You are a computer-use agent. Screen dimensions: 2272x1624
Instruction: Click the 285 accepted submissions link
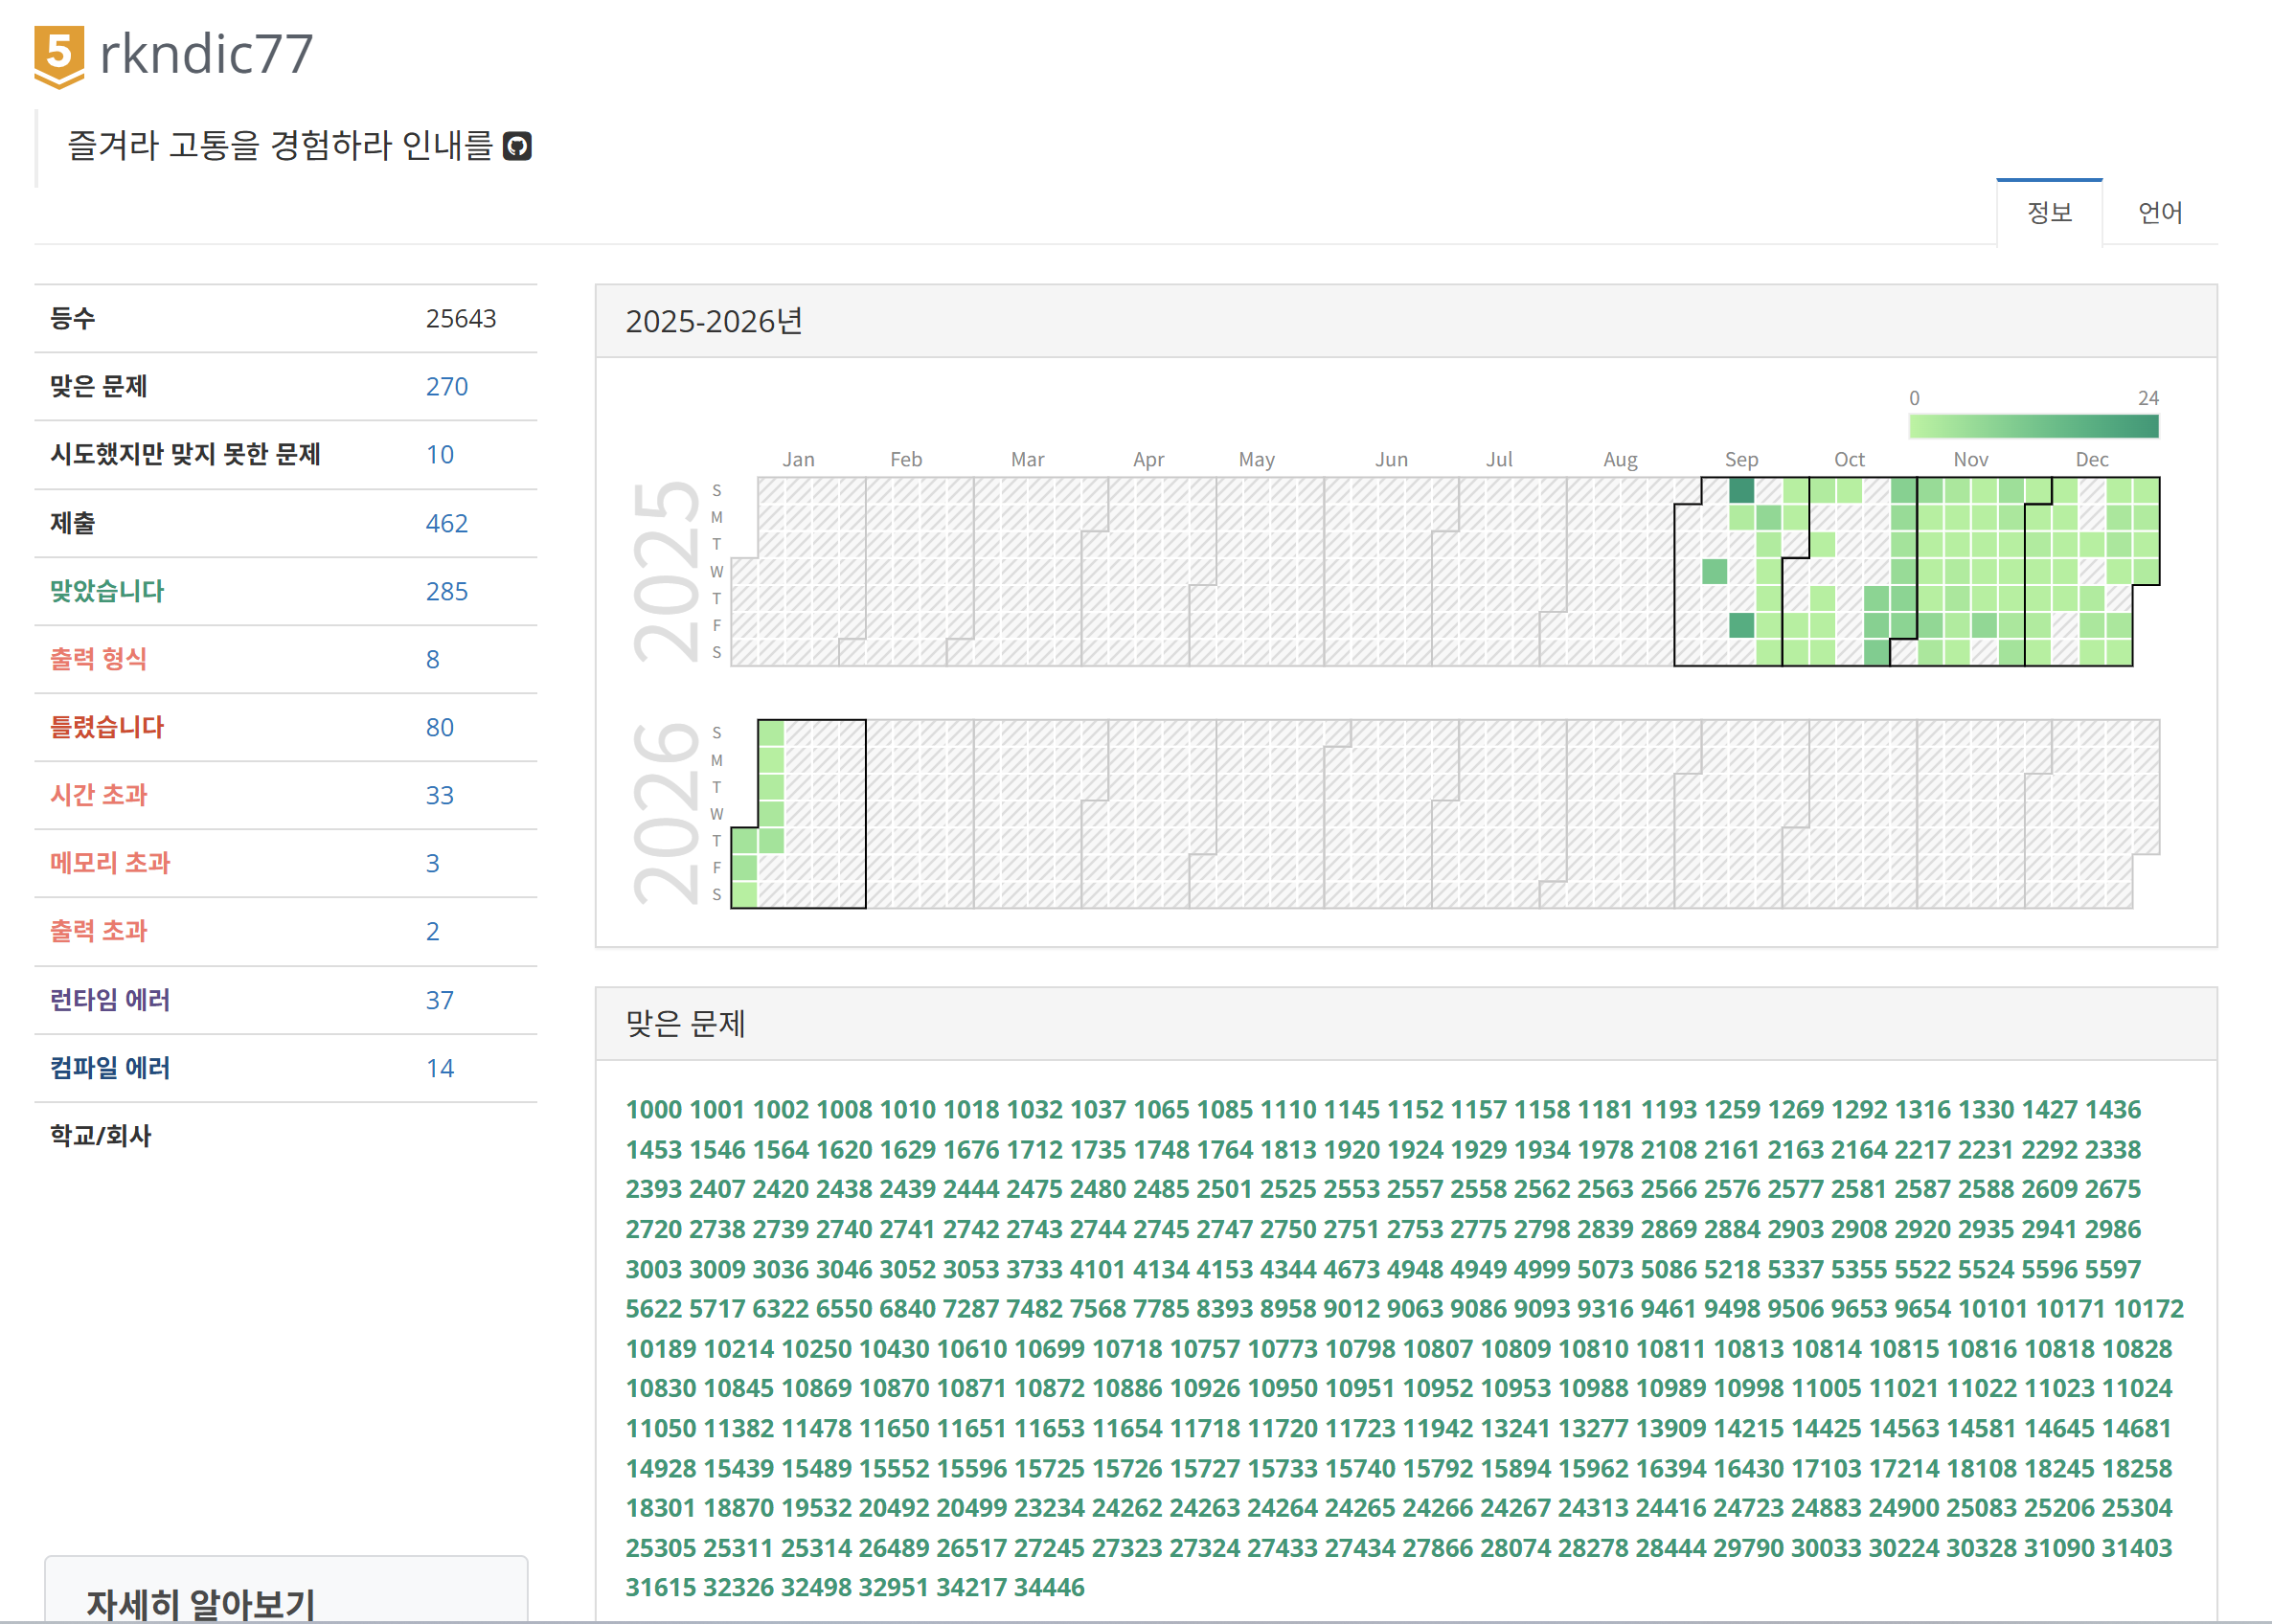pos(446,591)
